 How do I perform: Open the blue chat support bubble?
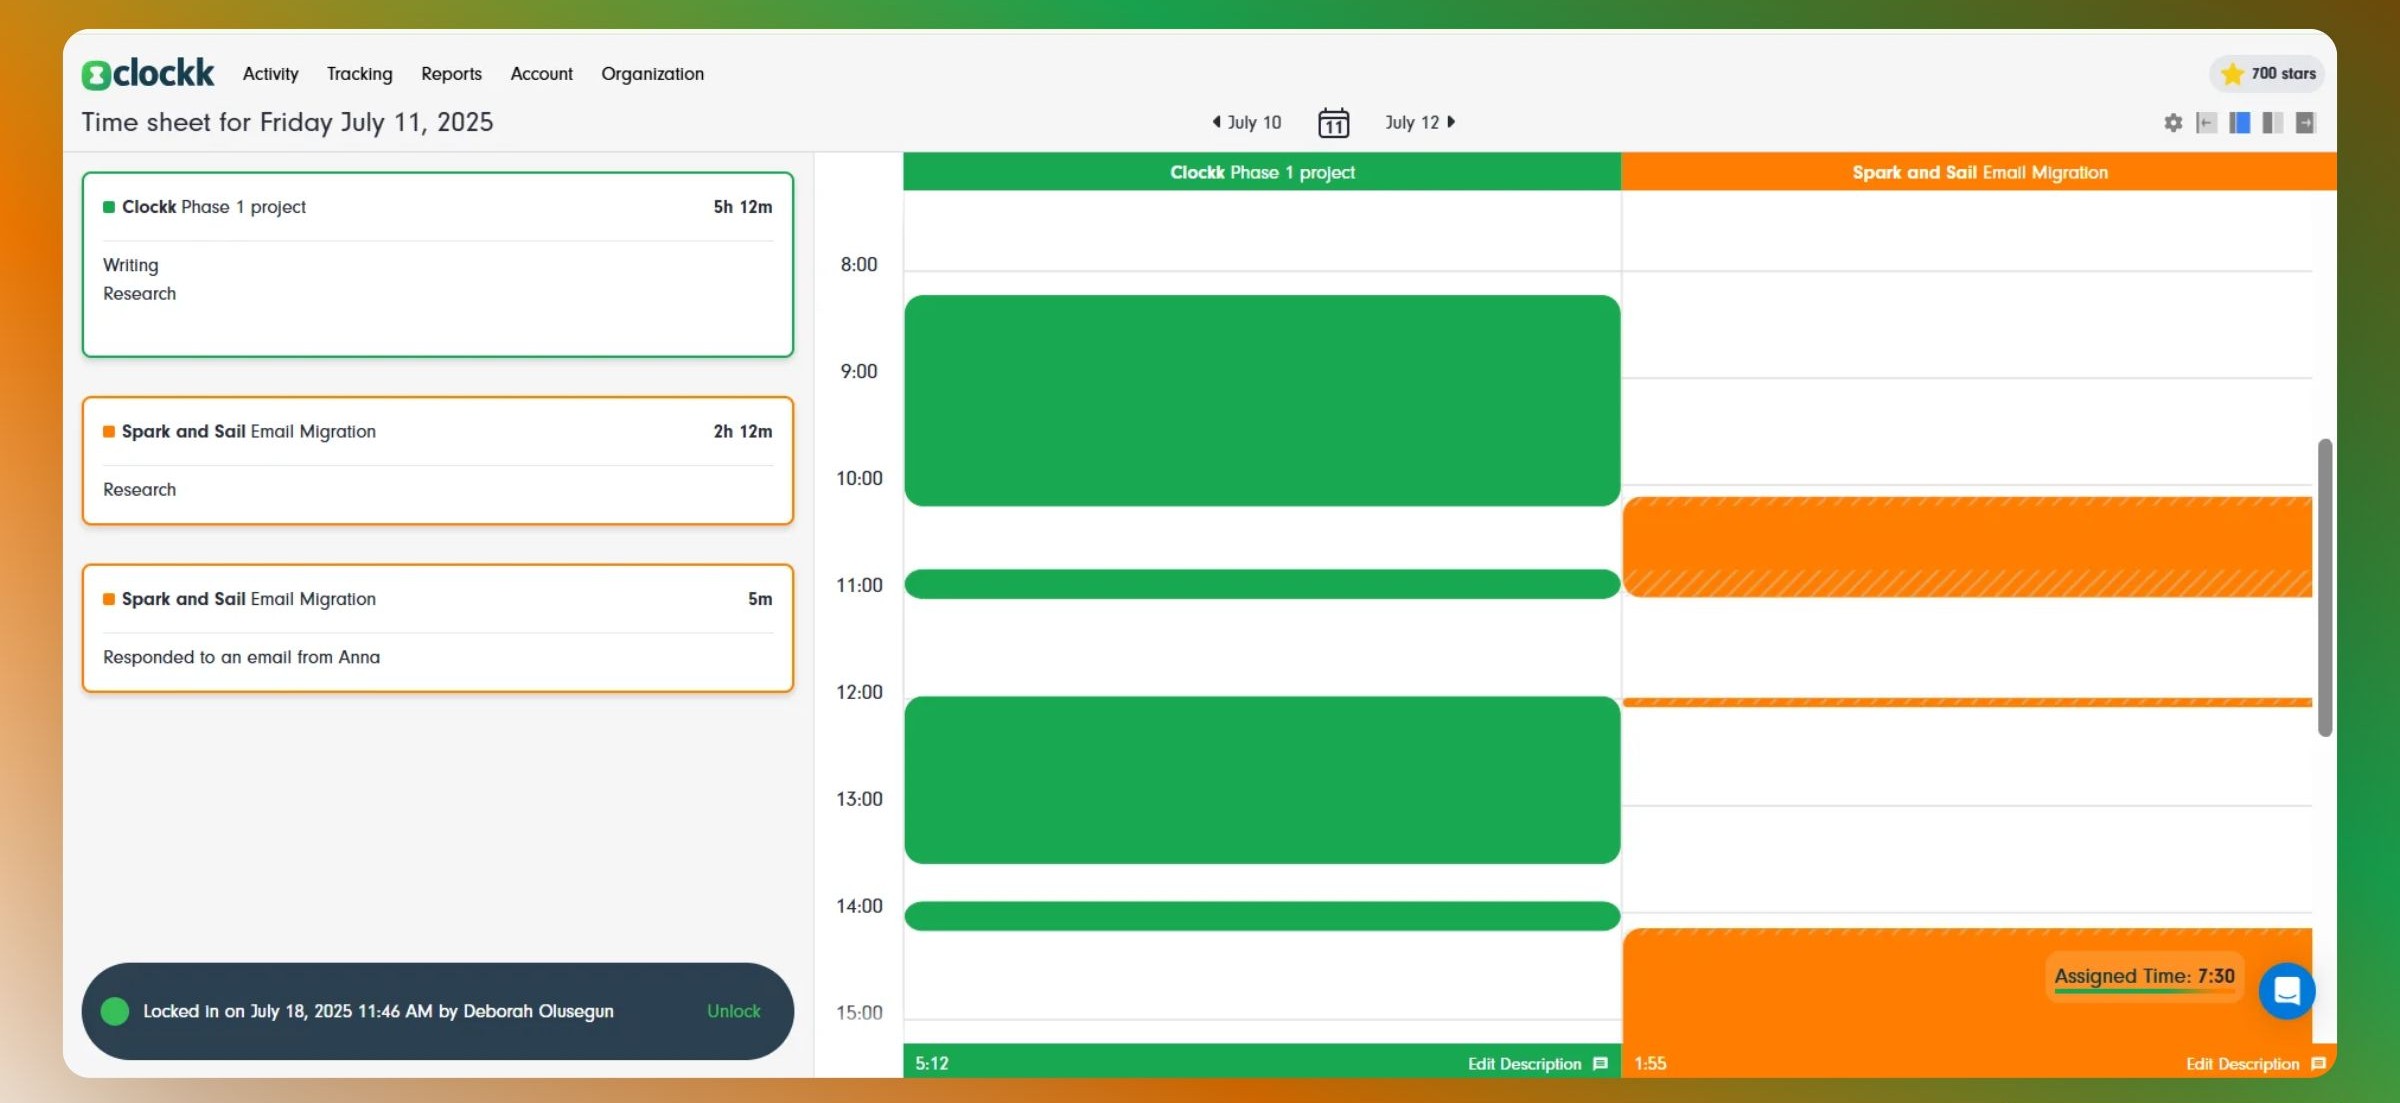(x=2286, y=990)
